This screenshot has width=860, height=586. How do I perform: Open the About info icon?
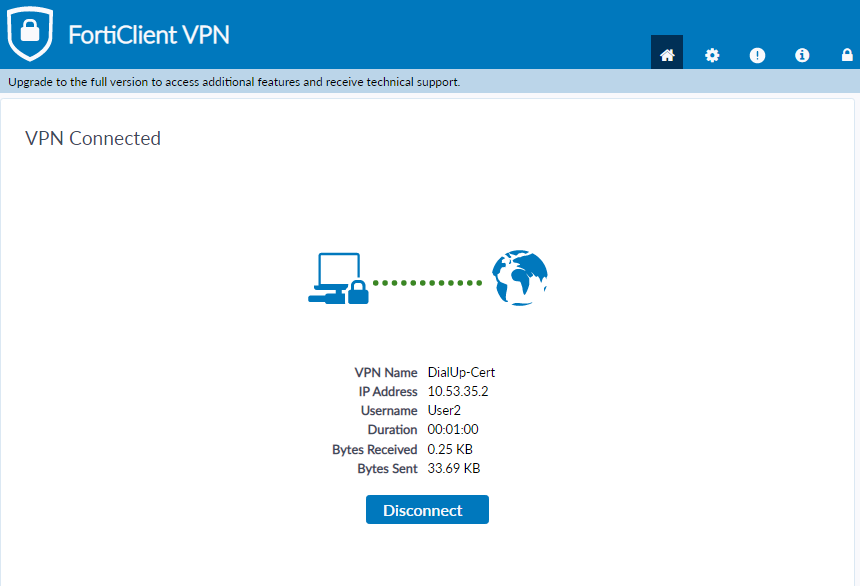[802, 55]
